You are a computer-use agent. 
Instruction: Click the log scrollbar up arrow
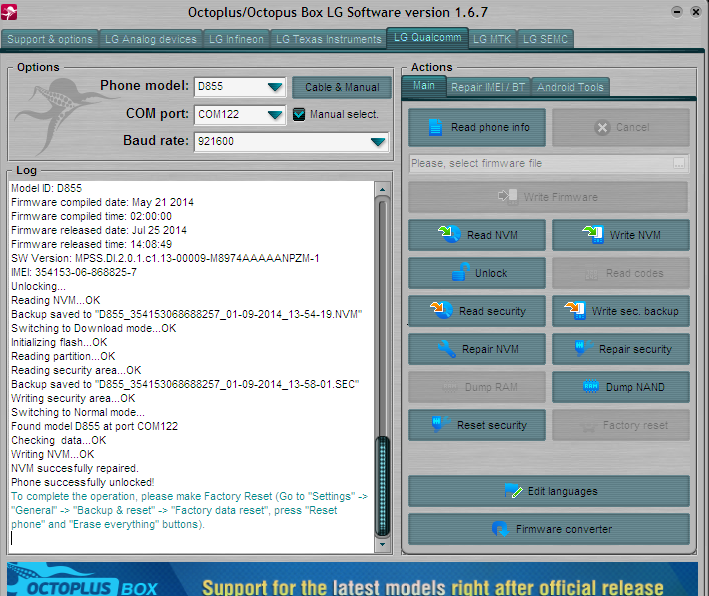point(383,189)
